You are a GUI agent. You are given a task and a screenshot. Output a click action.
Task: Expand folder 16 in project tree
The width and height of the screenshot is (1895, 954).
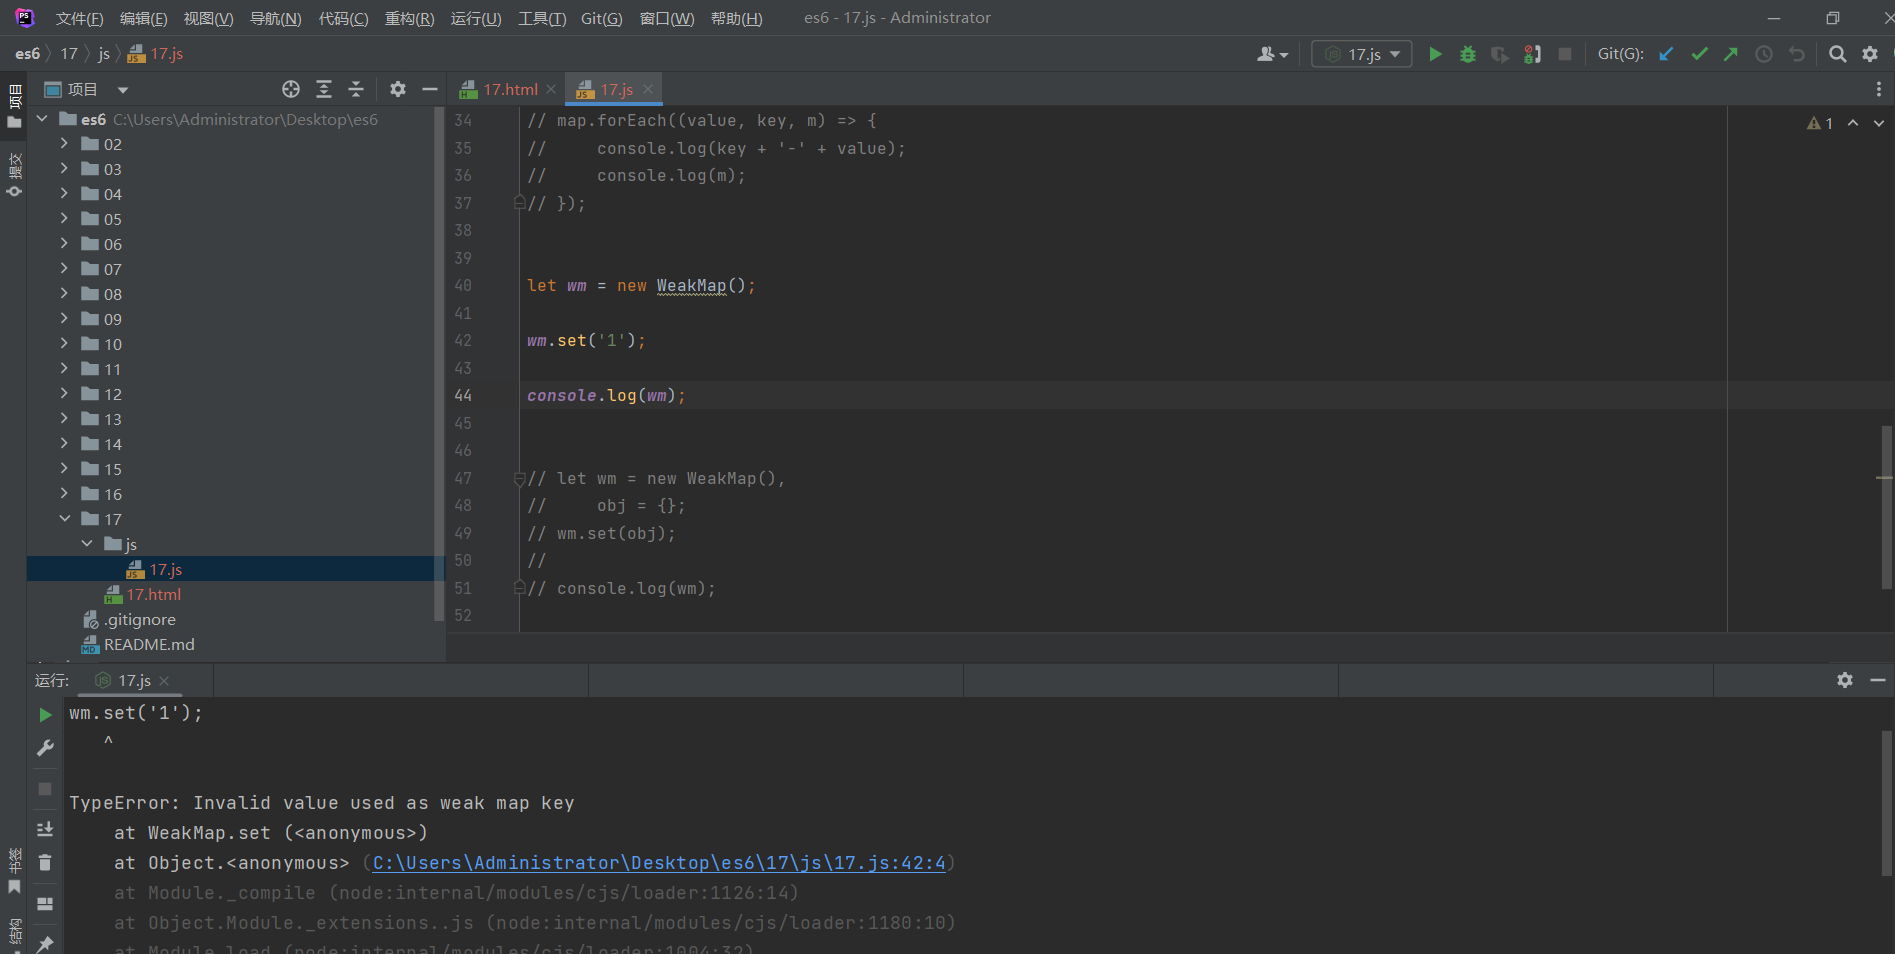pyautogui.click(x=64, y=493)
